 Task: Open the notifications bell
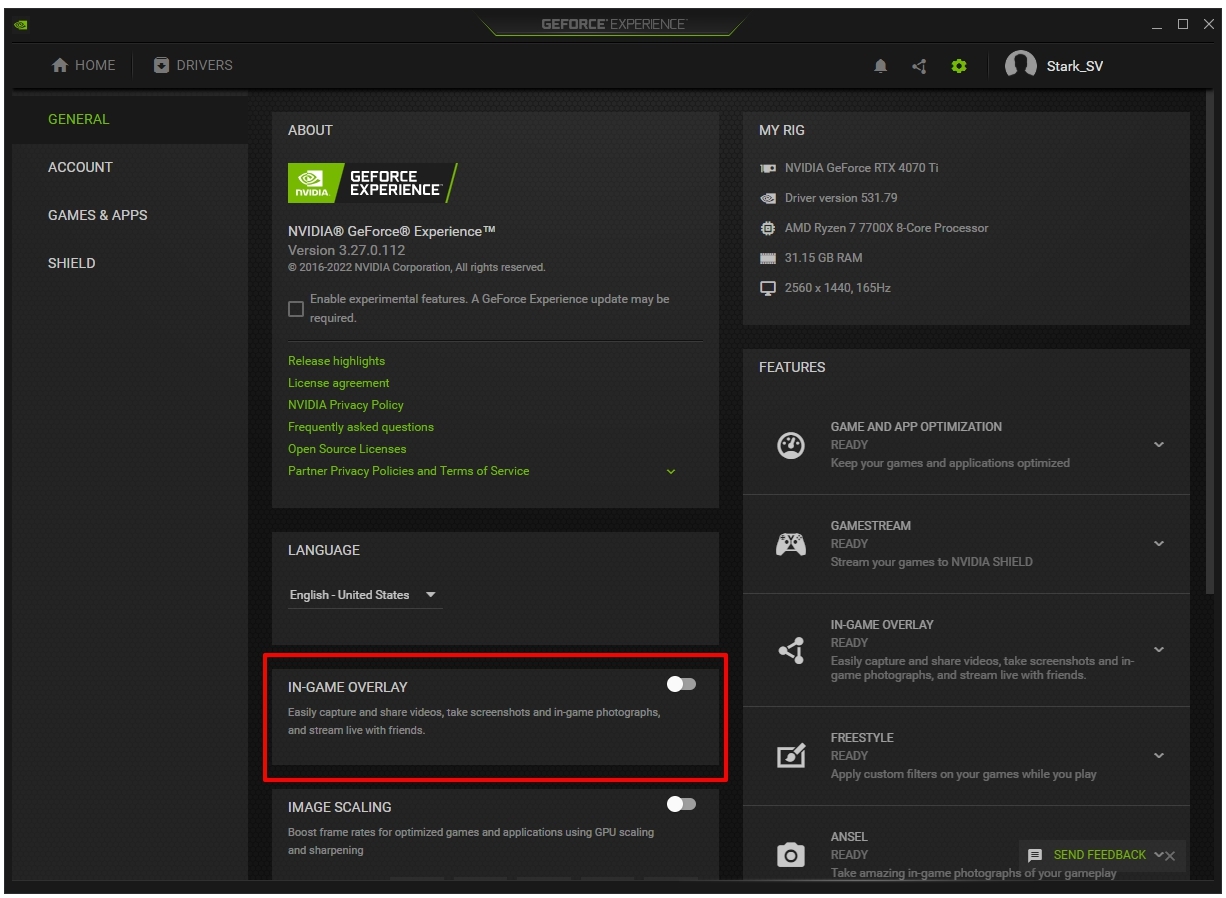[x=880, y=66]
